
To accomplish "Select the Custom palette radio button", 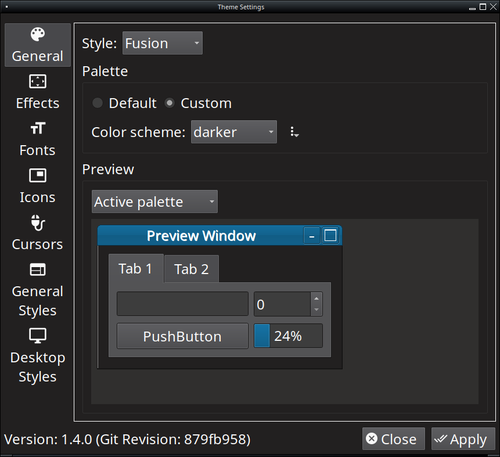I will point(170,103).
